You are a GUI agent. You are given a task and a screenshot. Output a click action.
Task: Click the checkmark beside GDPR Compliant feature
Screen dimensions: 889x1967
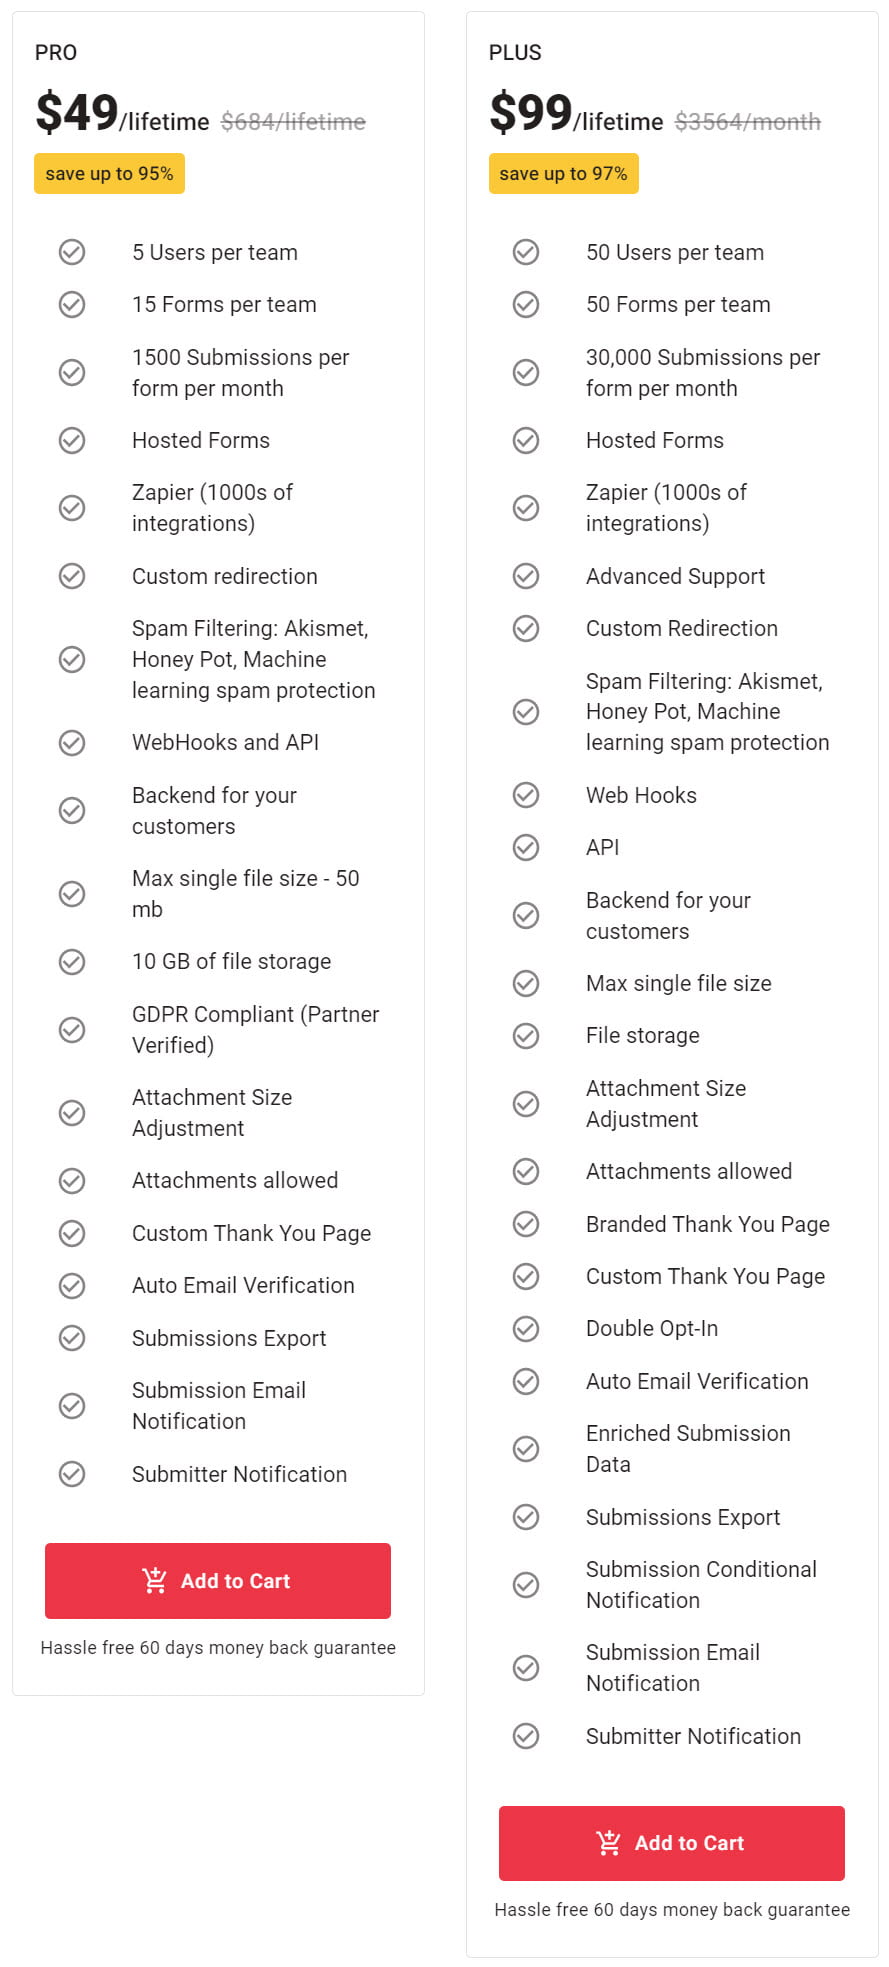pyautogui.click(x=71, y=1029)
